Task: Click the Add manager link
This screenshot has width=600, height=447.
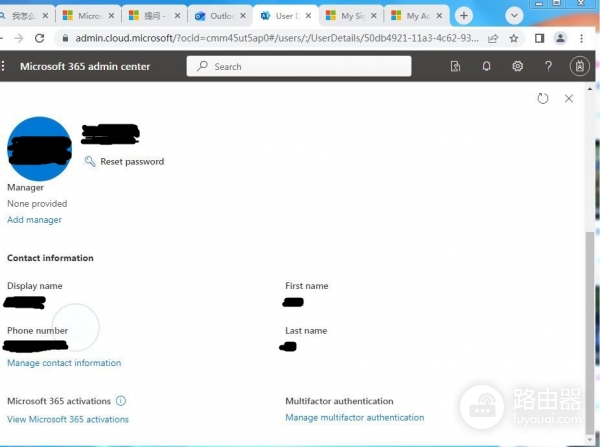Action: 34,220
